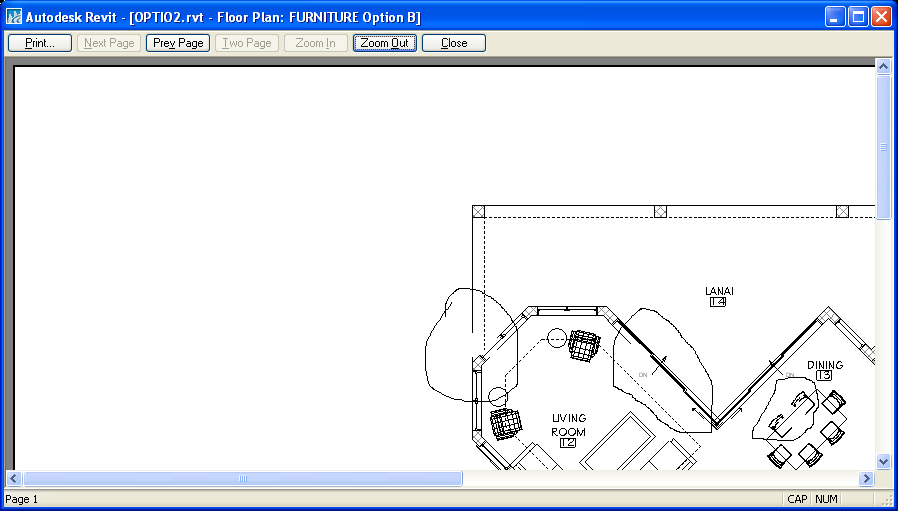The width and height of the screenshot is (898, 511).
Task: Click the room number tag under LIVING ROOM
Action: (x=568, y=443)
